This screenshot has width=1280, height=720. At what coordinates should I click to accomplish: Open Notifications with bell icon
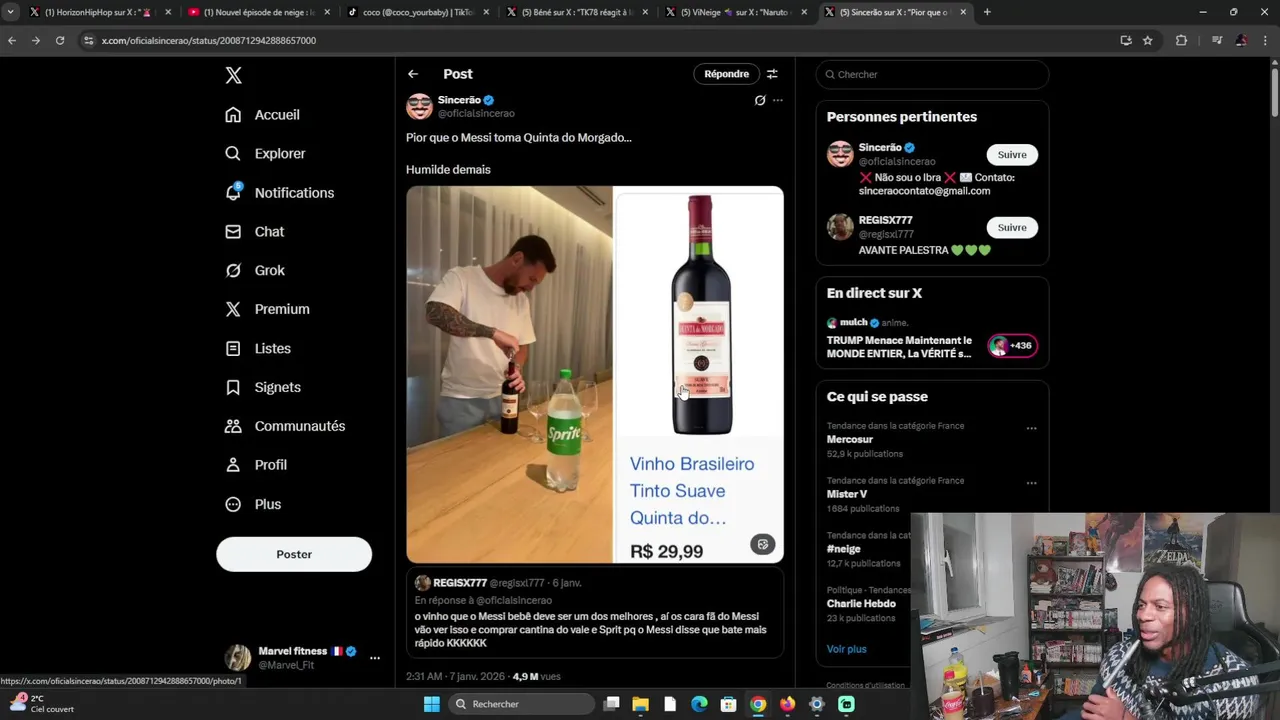click(x=280, y=193)
